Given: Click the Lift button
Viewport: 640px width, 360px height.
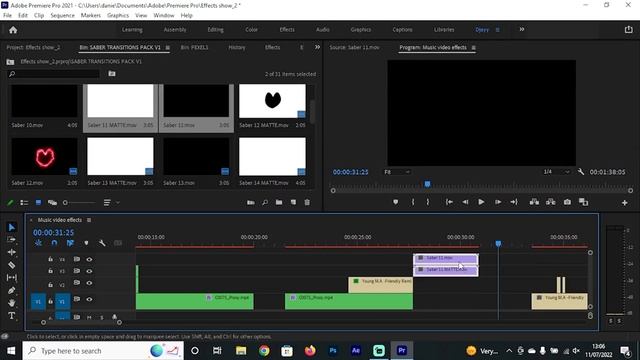Looking at the screenshot, I should (x=534, y=202).
